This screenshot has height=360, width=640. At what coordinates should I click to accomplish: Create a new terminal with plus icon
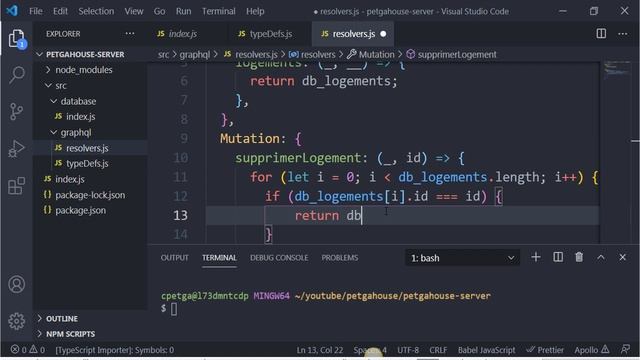coord(536,257)
